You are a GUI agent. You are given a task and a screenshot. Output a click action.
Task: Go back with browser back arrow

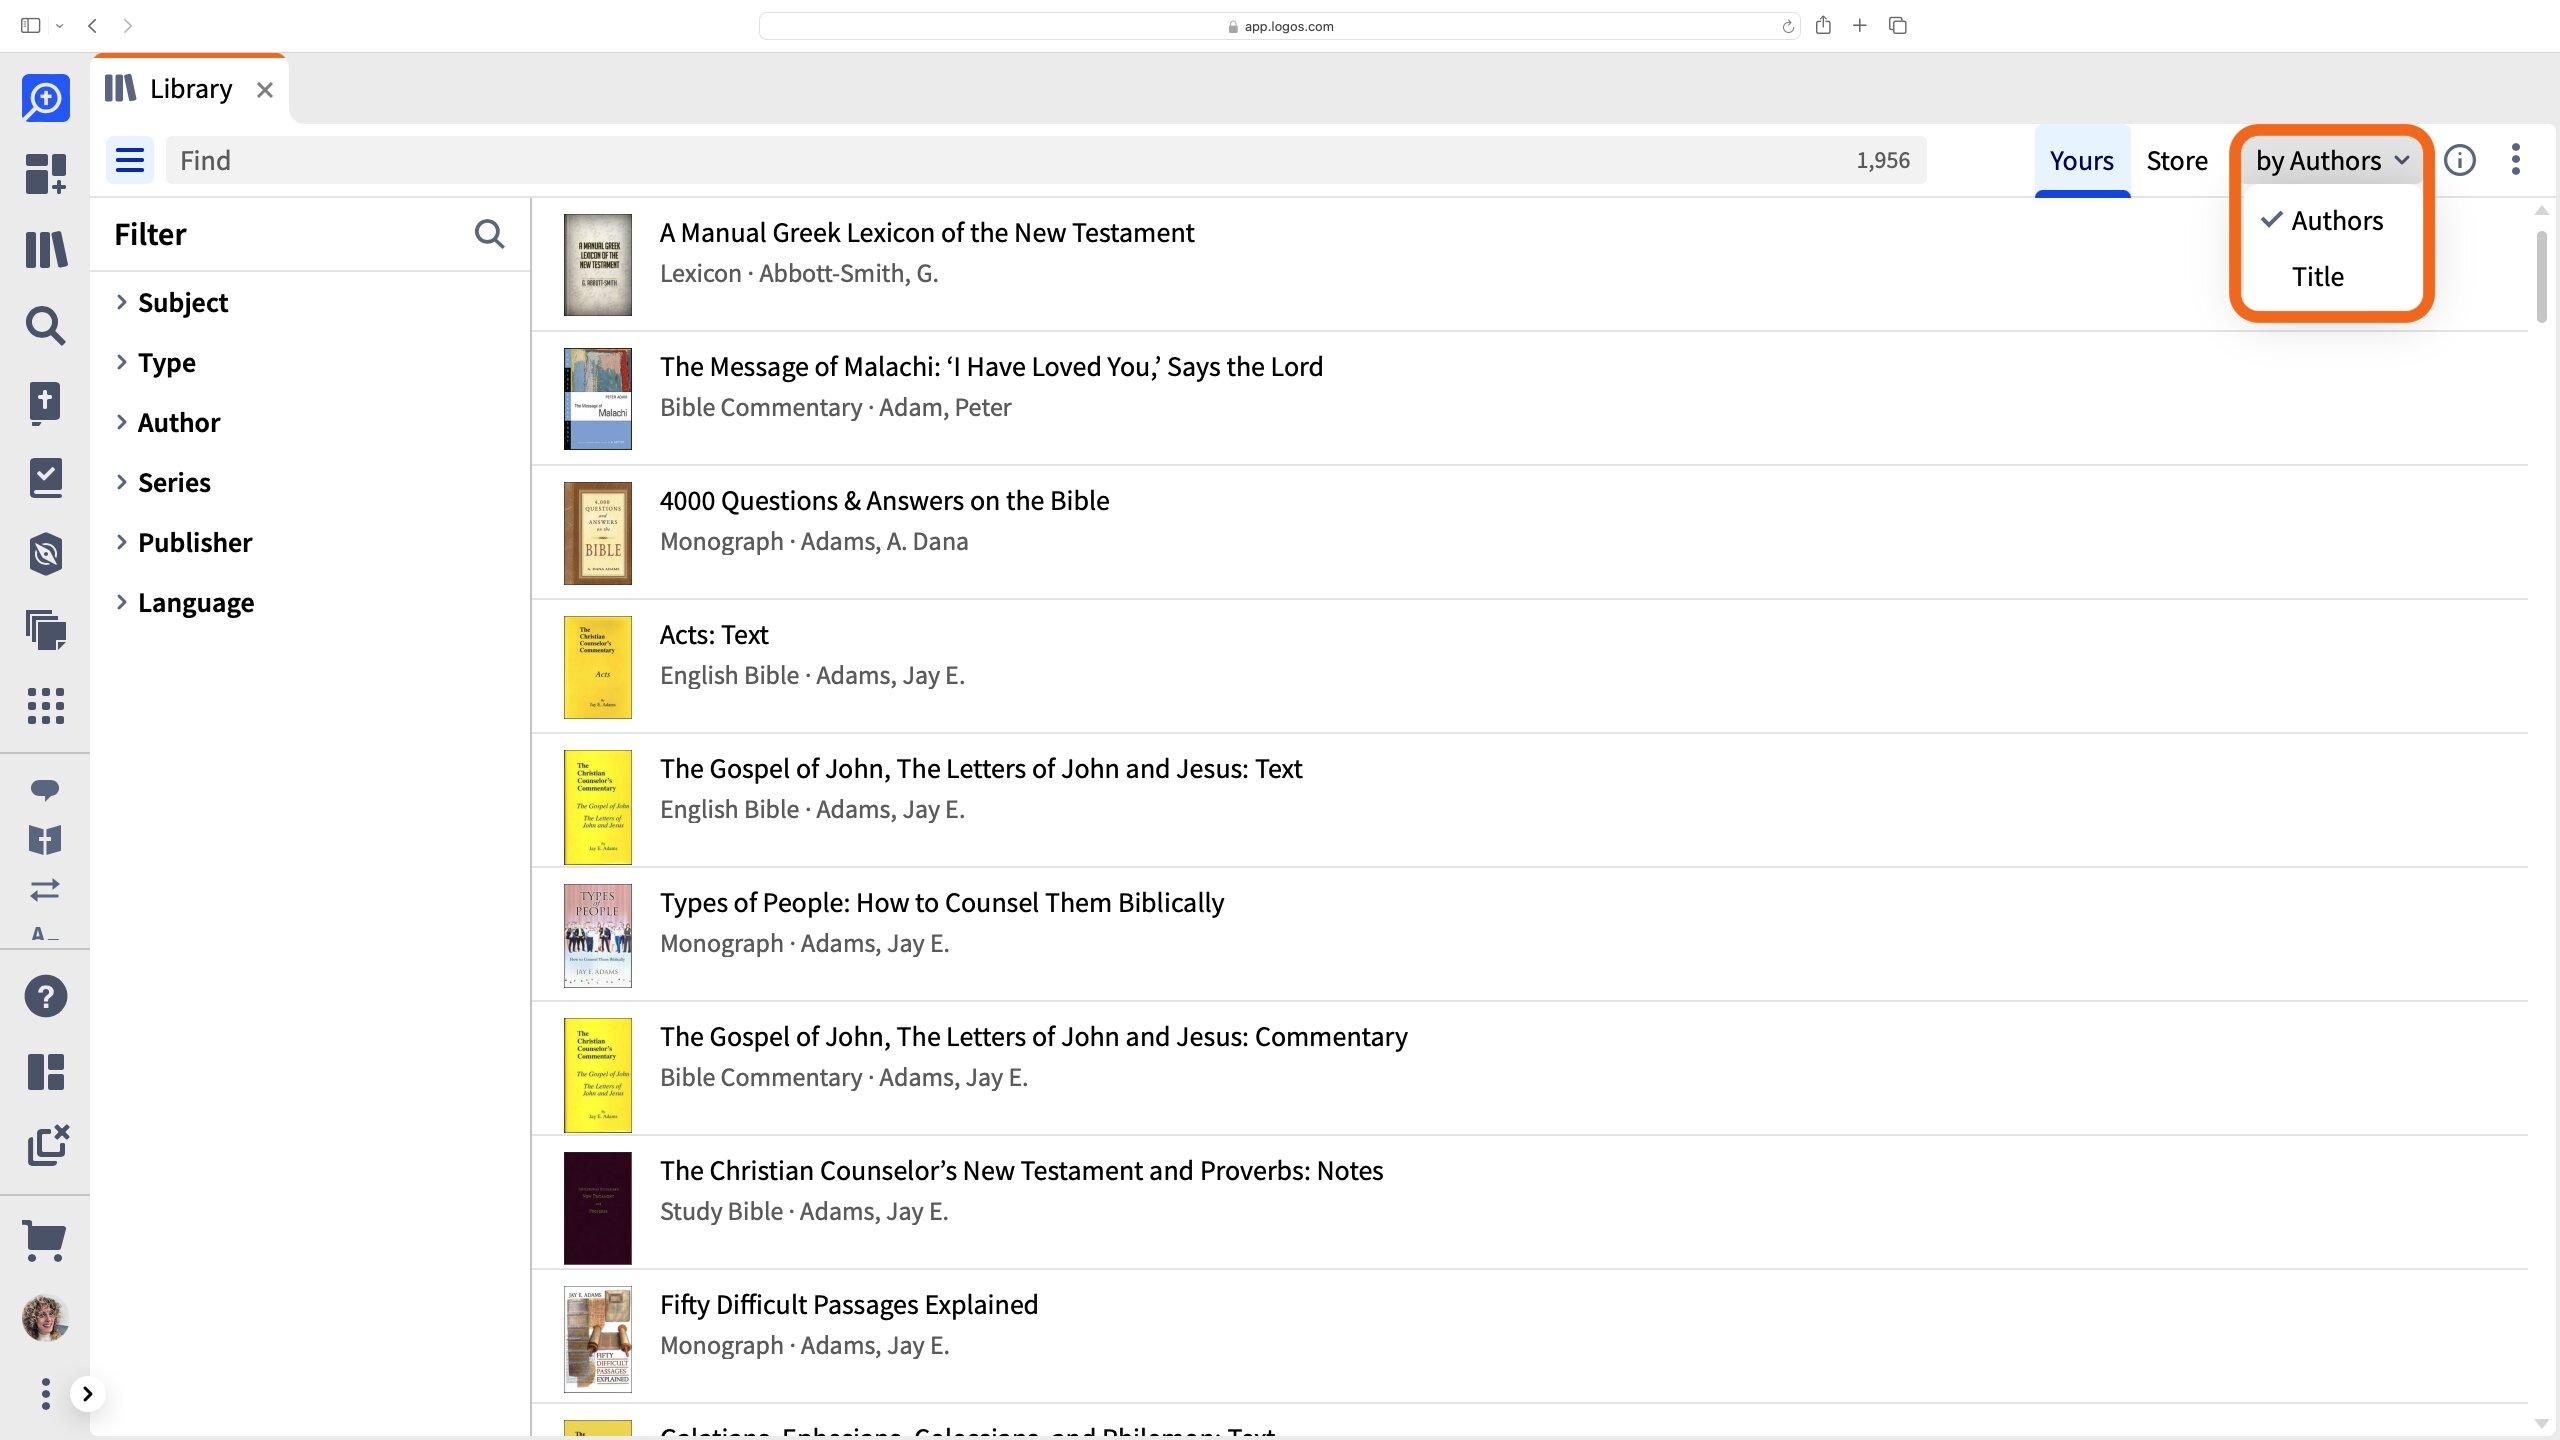[x=92, y=26]
